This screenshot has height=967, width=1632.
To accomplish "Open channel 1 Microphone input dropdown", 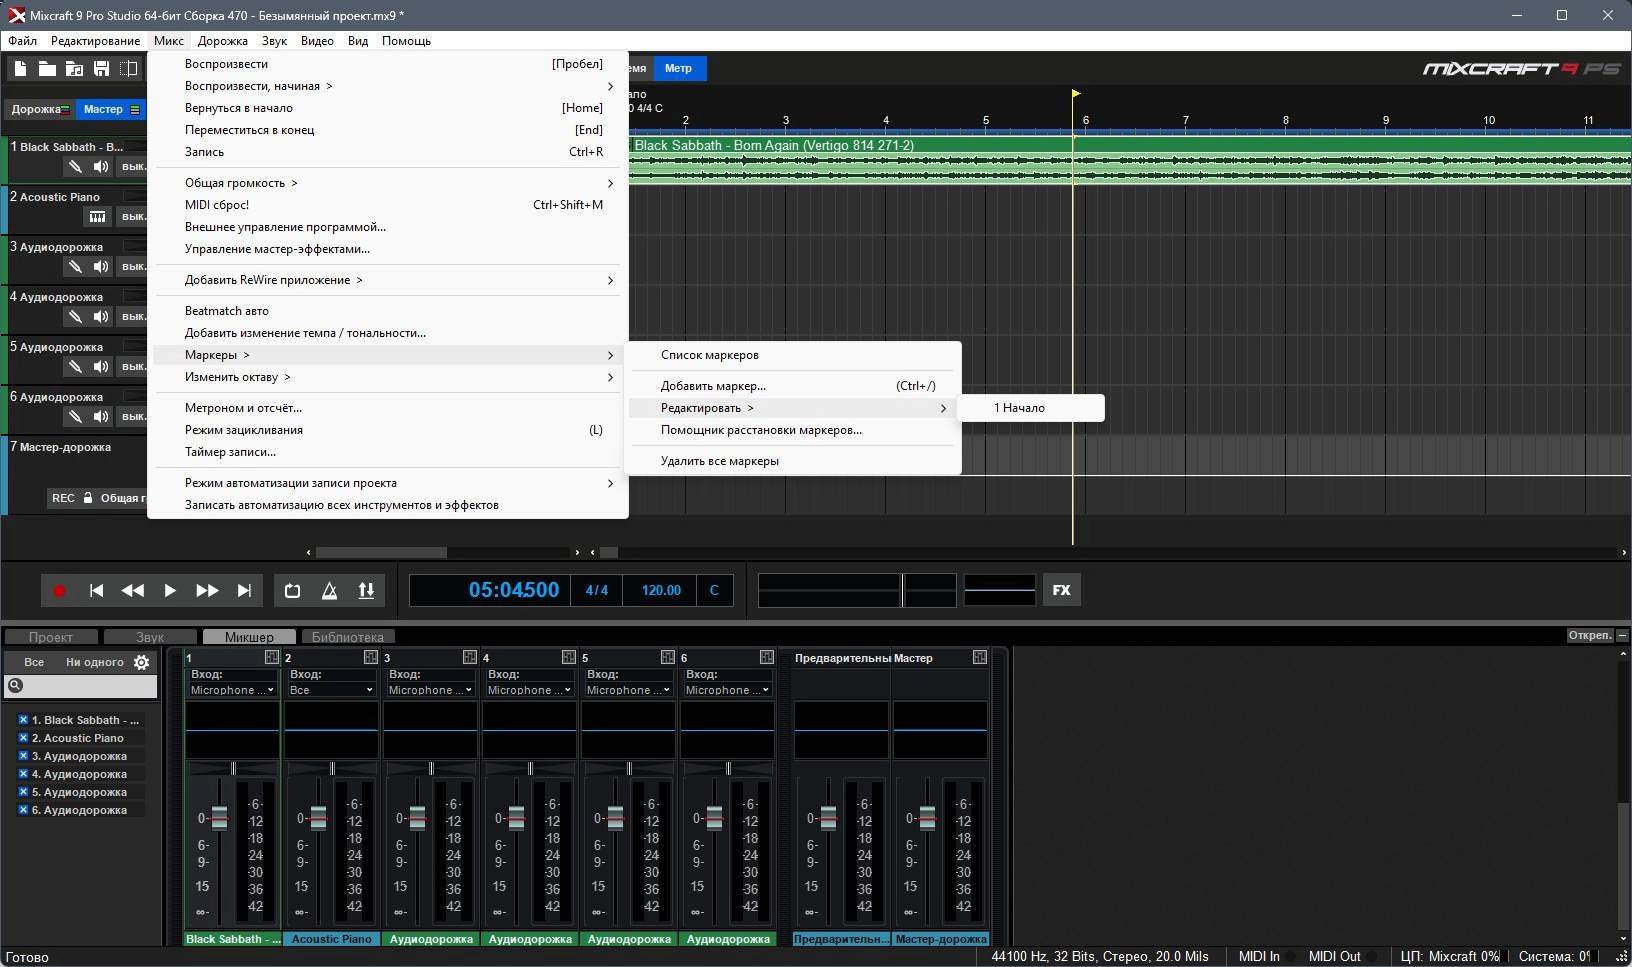I will click(x=232, y=690).
